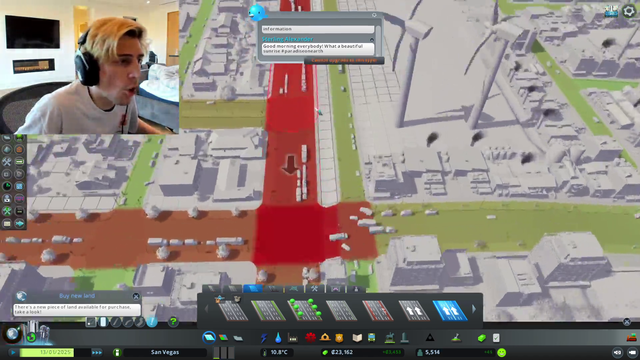Switch to the second roads category tab
The image size is (640, 360).
click(232, 289)
